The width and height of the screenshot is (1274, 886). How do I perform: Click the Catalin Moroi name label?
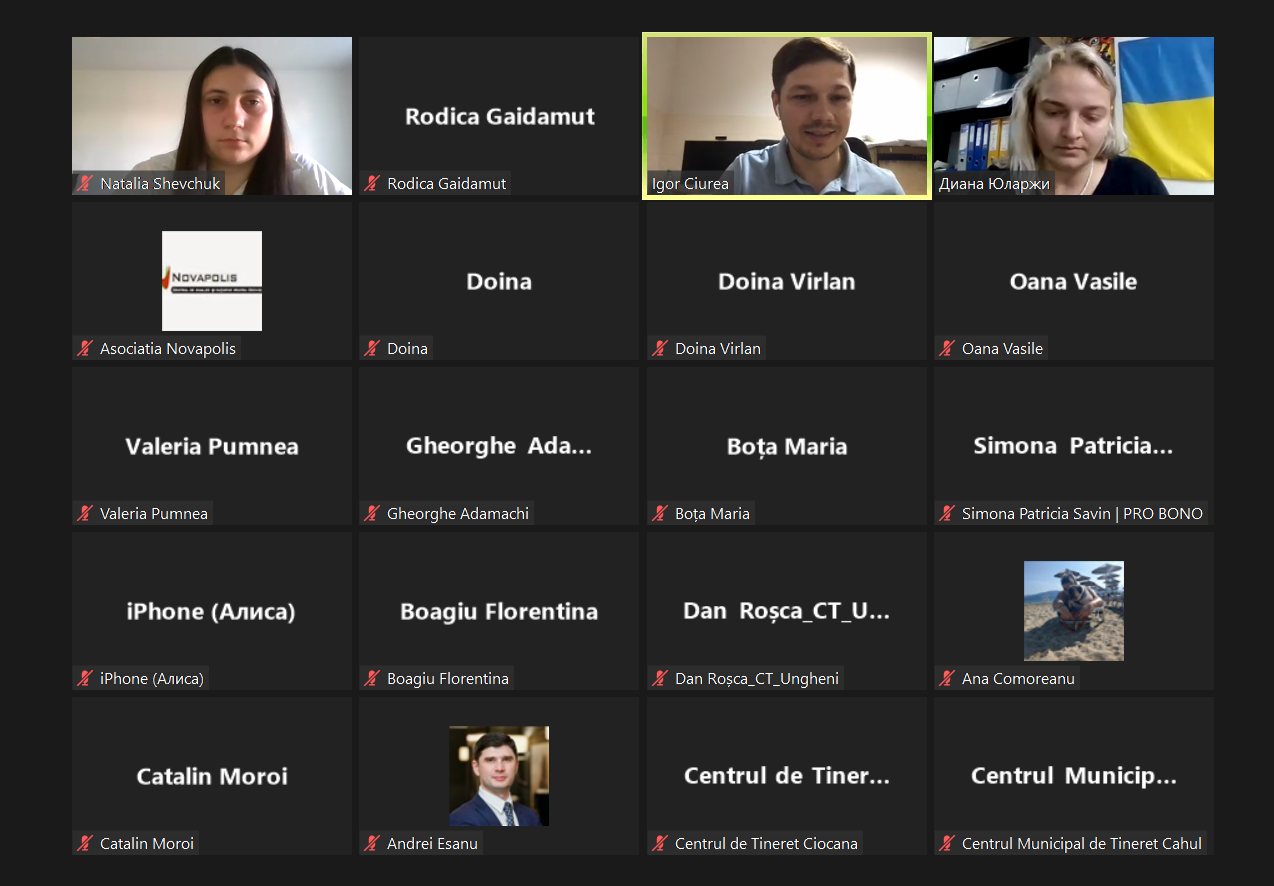[146, 844]
